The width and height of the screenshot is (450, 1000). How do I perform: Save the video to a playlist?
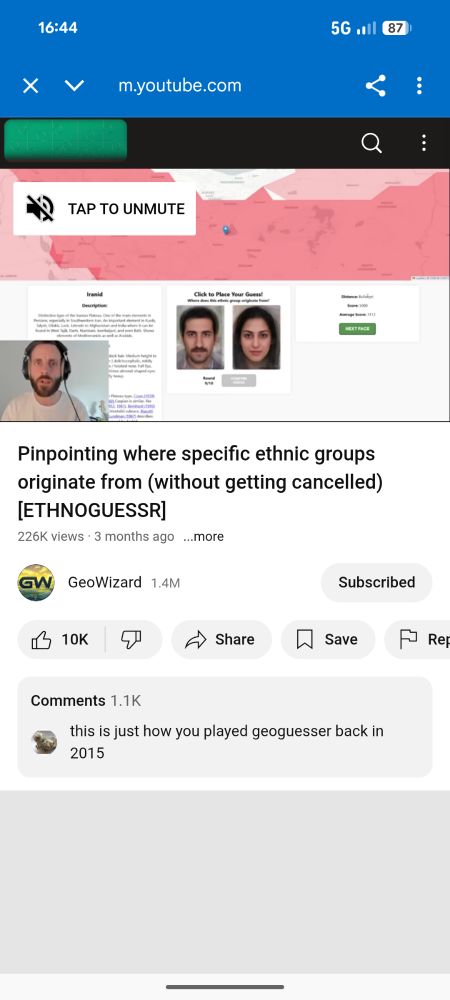[328, 639]
